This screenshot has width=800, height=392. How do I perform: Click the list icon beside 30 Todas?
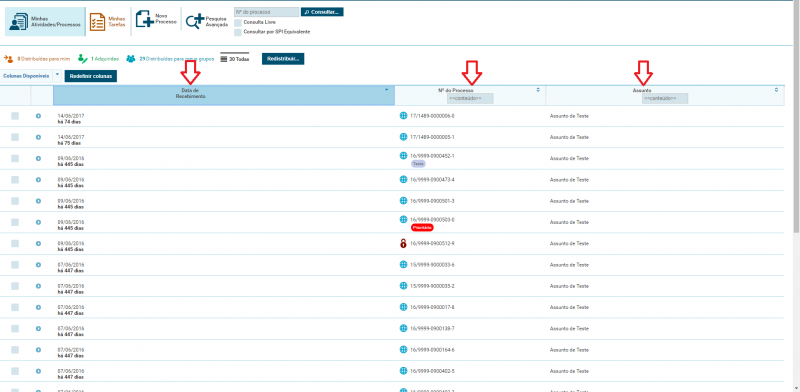coord(223,59)
